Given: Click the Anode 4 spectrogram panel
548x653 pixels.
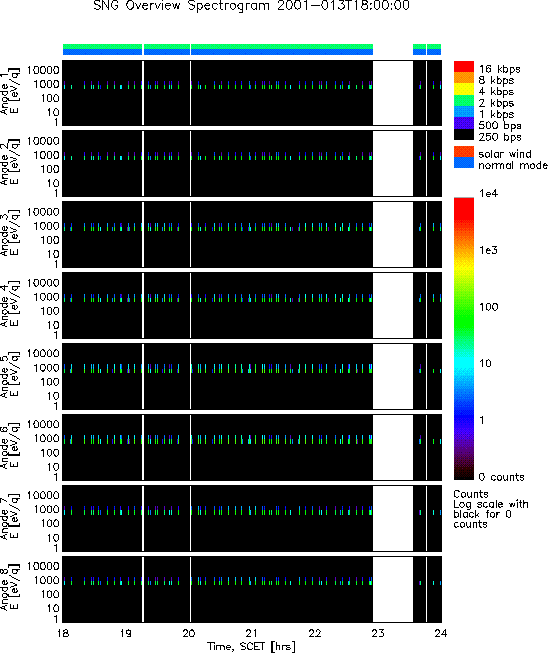Looking at the screenshot, I should 252,305.
